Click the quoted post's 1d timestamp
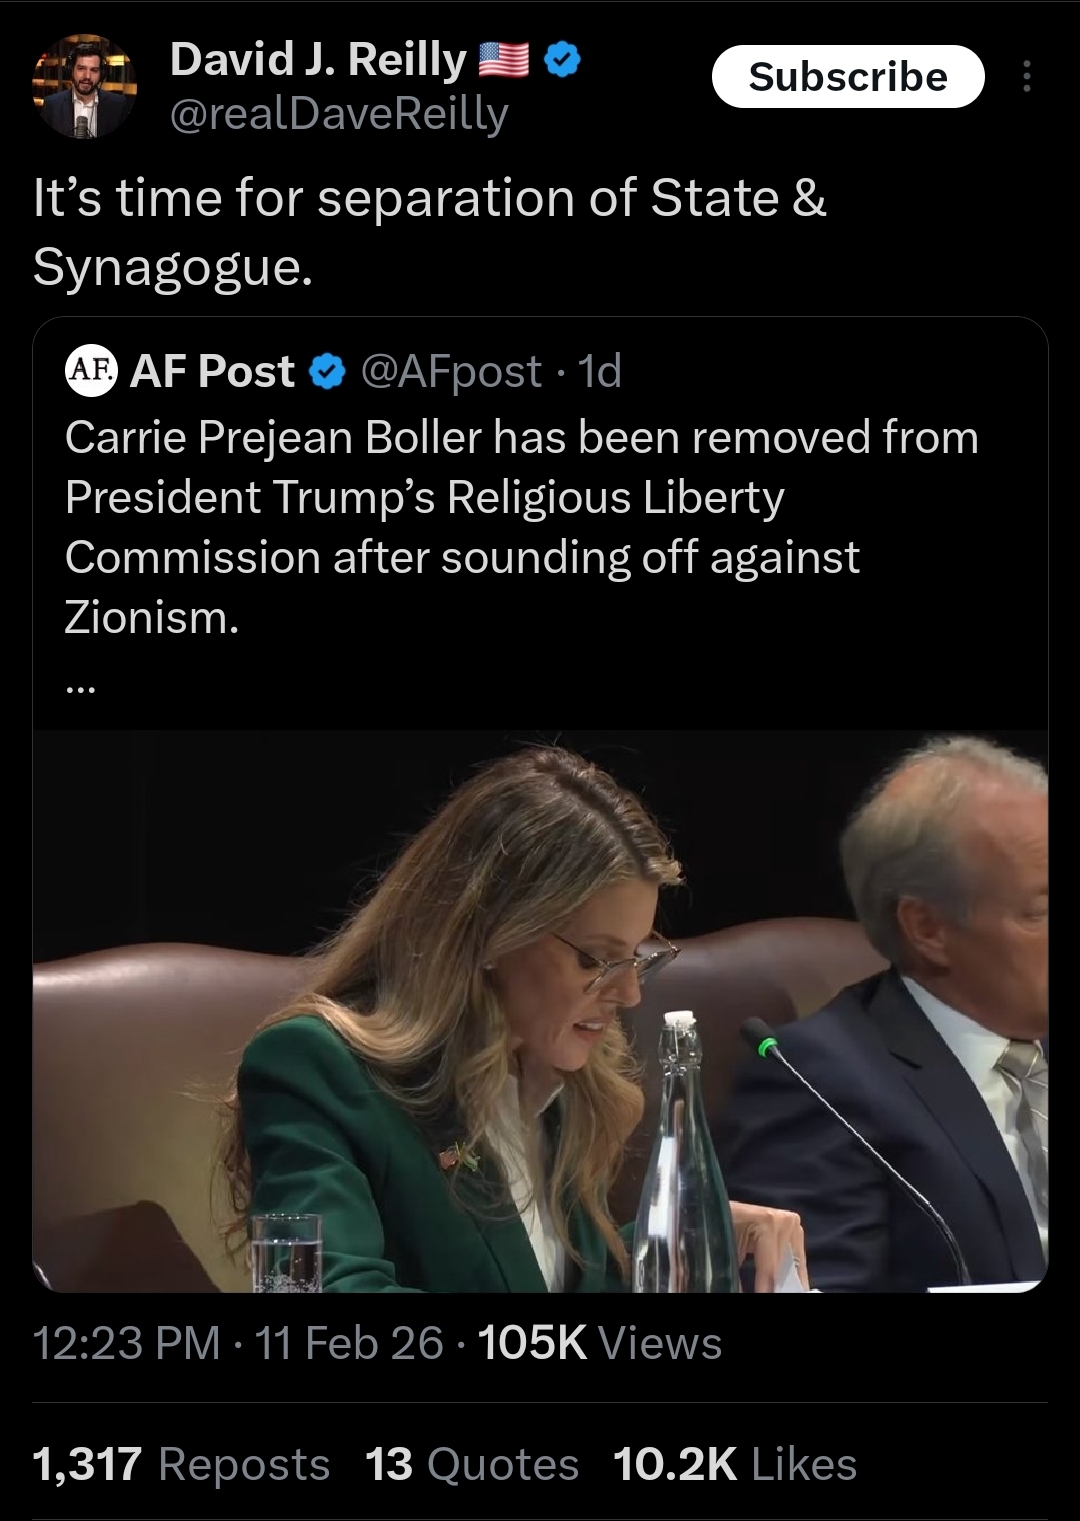 (601, 372)
